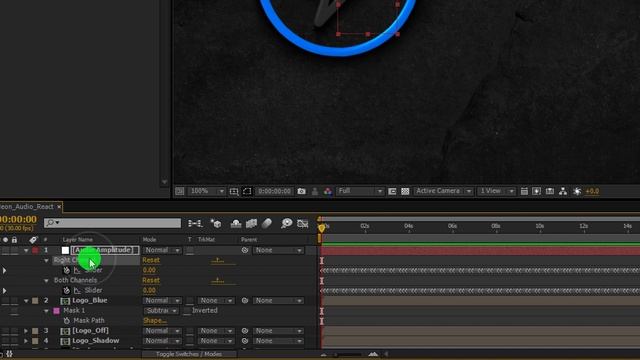Click the pink Mask 1 color swatch
The width and height of the screenshot is (640, 360).
point(56,311)
